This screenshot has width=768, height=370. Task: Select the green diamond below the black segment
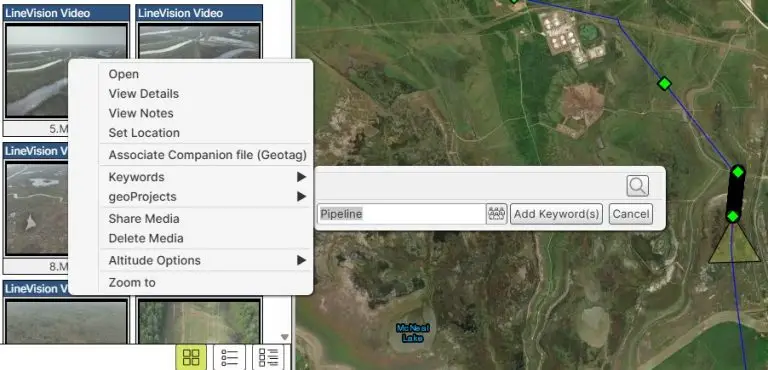coord(732,216)
